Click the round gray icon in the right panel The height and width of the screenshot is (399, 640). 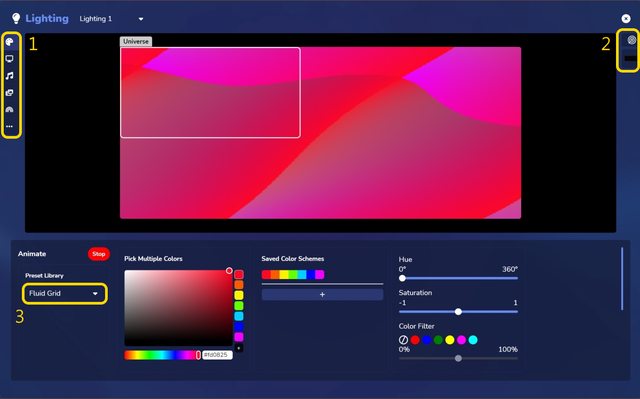pyautogui.click(x=631, y=40)
